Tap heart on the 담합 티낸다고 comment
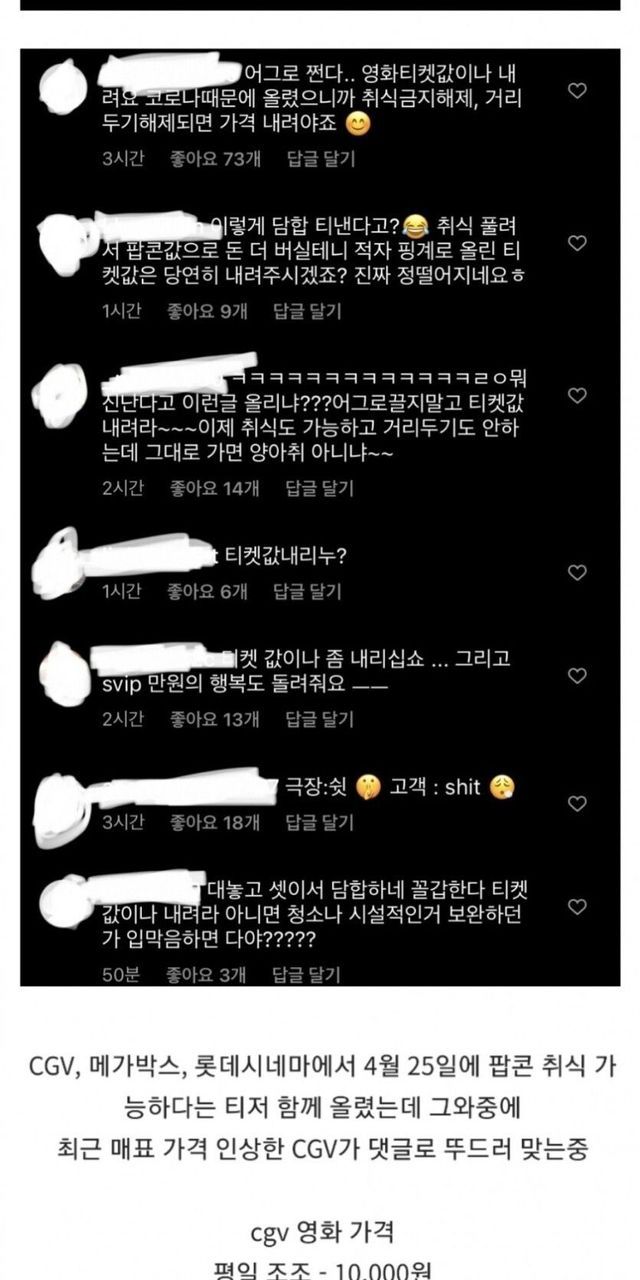Screen dimensions: 640x1280 coord(576,243)
